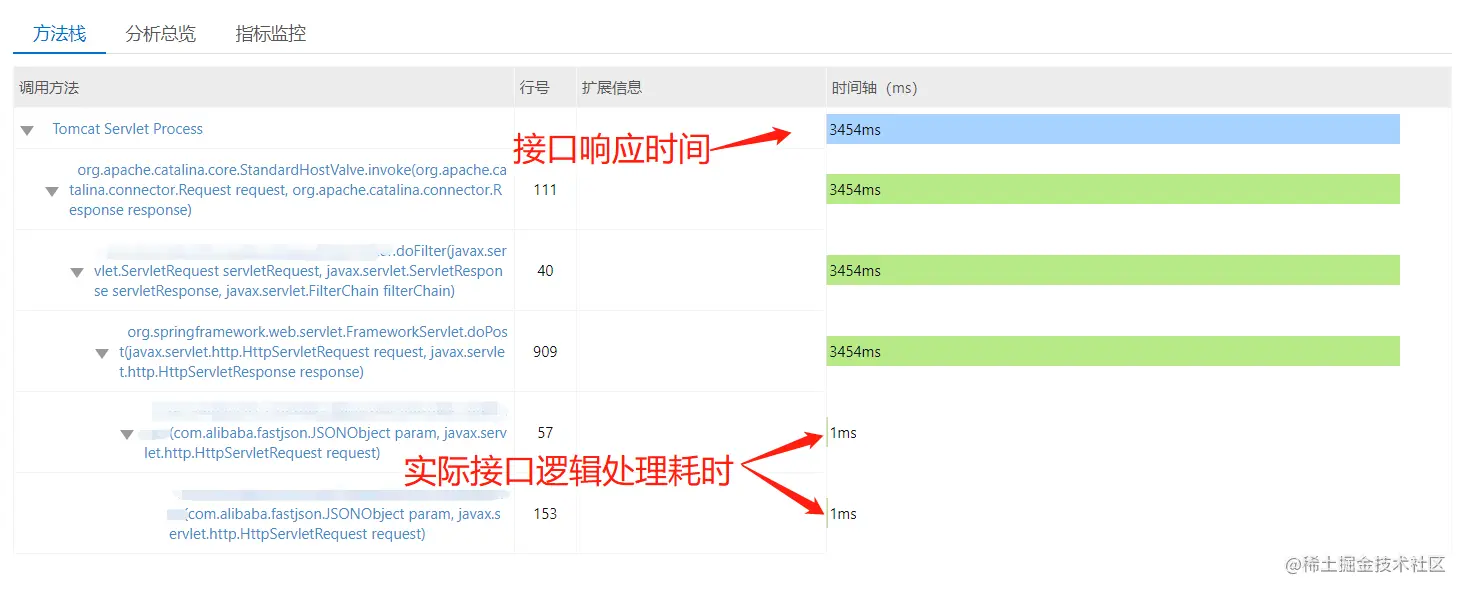Collapse the doFilter method row triangle
Screen dimensions: 1464x593
[77, 272]
